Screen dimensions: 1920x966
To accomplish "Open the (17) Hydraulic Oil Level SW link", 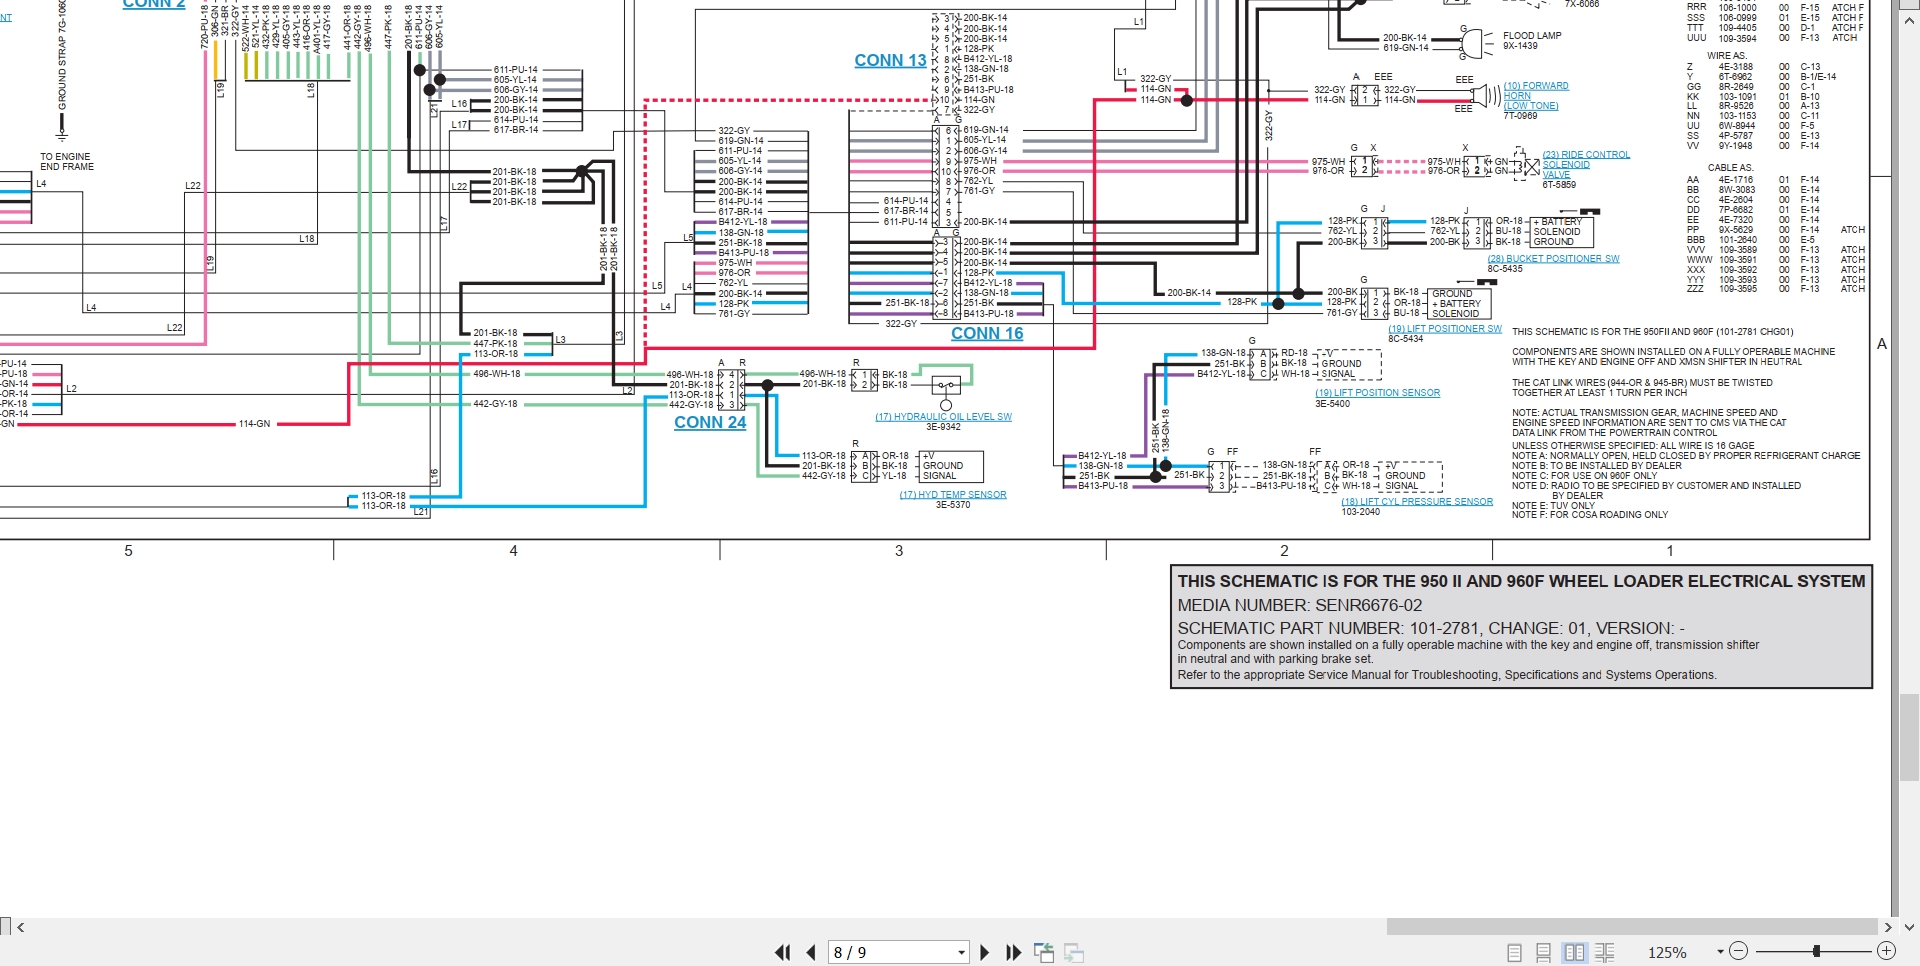I will point(944,417).
